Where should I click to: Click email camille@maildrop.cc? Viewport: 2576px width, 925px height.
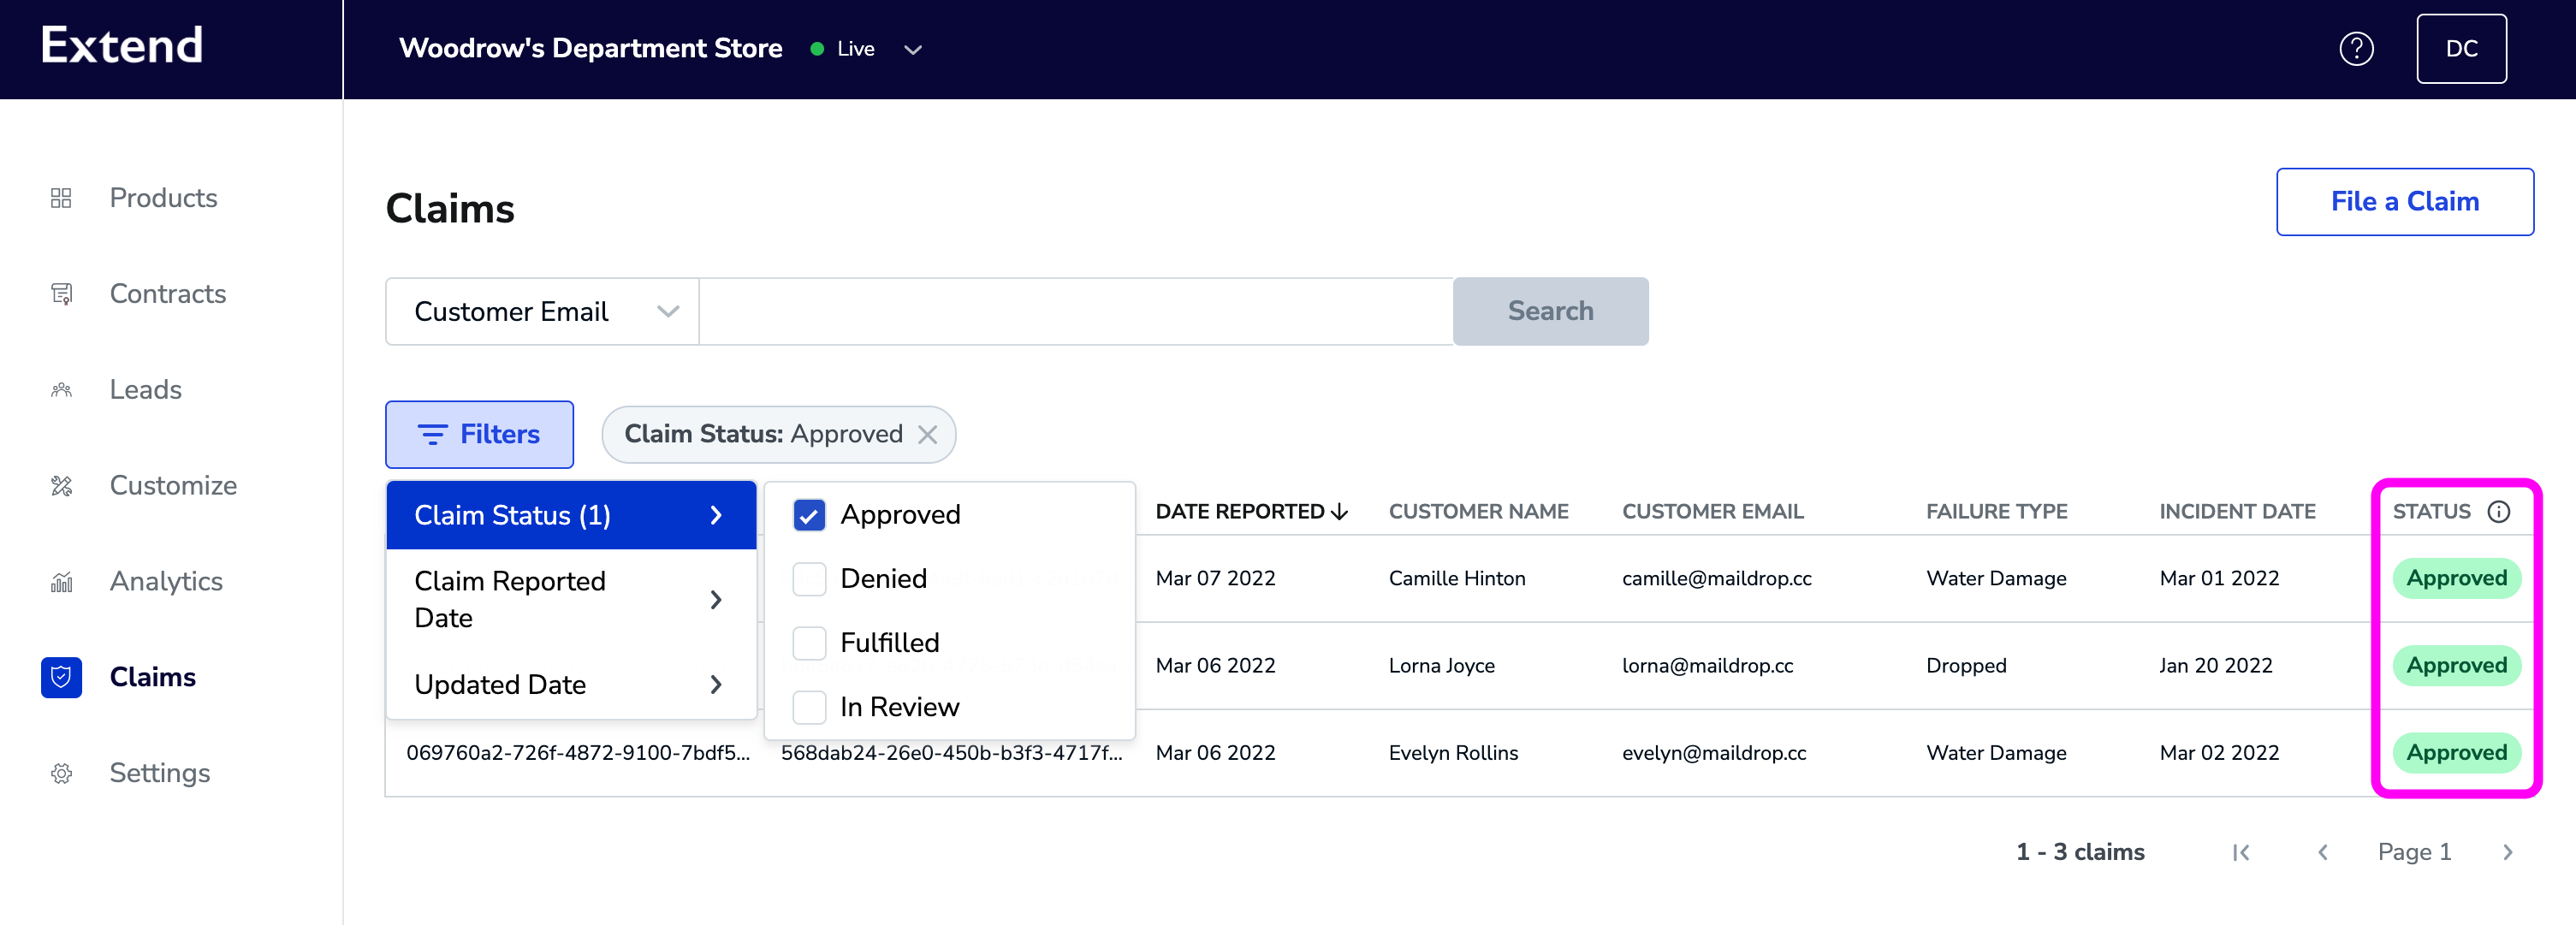[x=1716, y=578]
